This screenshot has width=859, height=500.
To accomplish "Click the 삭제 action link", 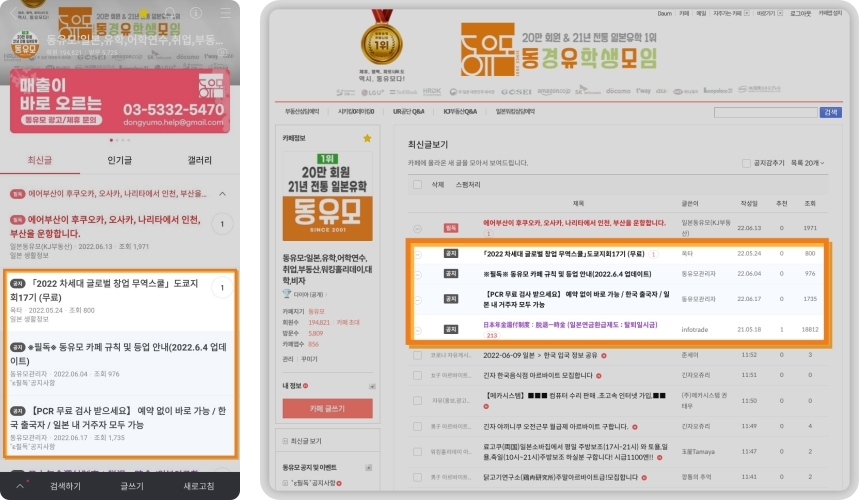I will tap(438, 185).
